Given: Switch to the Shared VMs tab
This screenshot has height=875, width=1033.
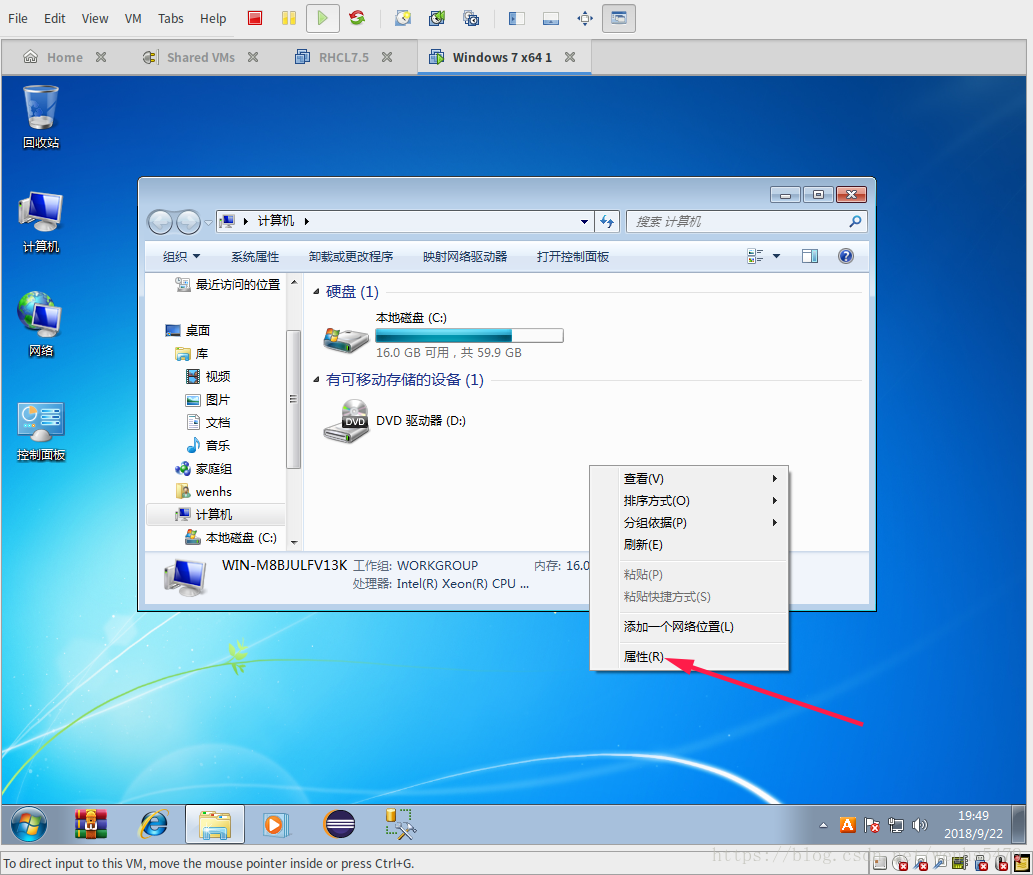Looking at the screenshot, I should tap(200, 57).
